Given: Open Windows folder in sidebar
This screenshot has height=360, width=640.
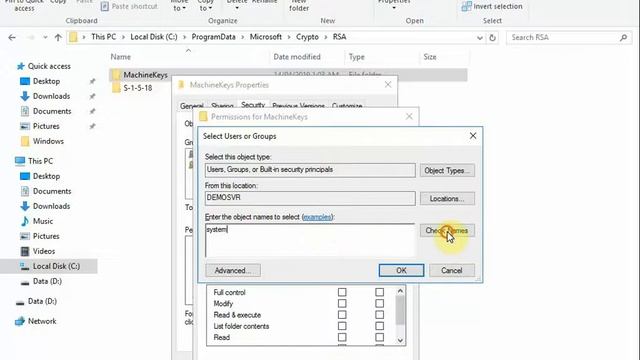Looking at the screenshot, I should click(x=48, y=141).
